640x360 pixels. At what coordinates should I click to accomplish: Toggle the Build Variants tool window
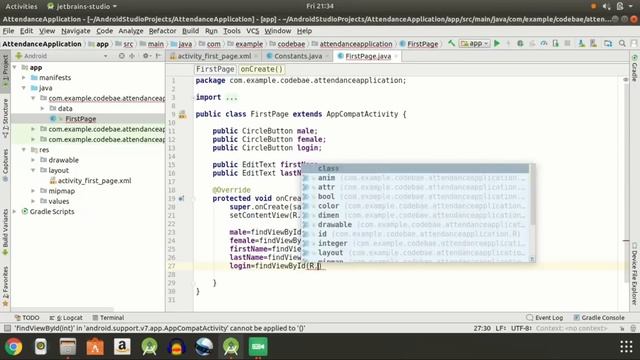pyautogui.click(x=5, y=232)
